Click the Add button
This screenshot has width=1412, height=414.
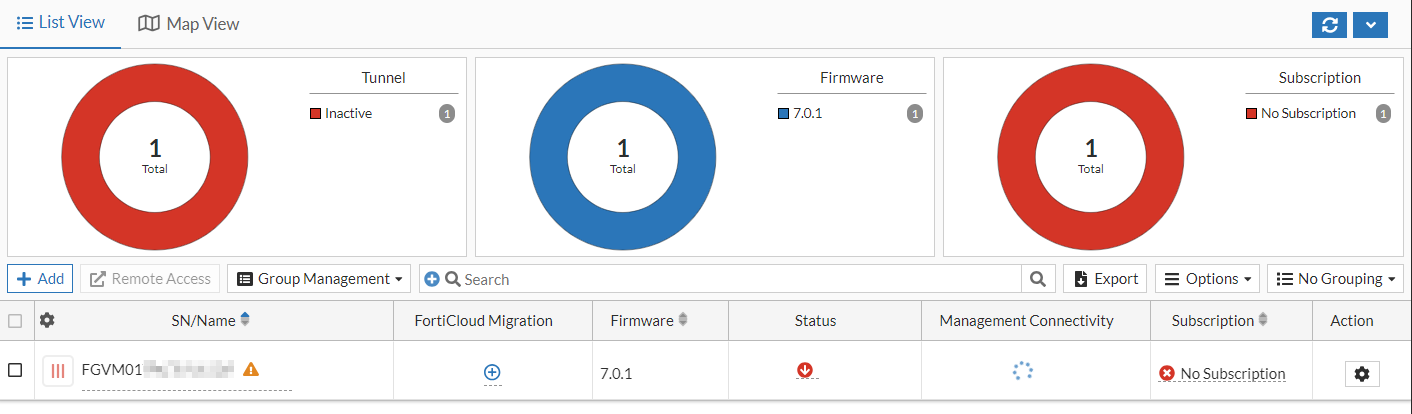click(40, 279)
